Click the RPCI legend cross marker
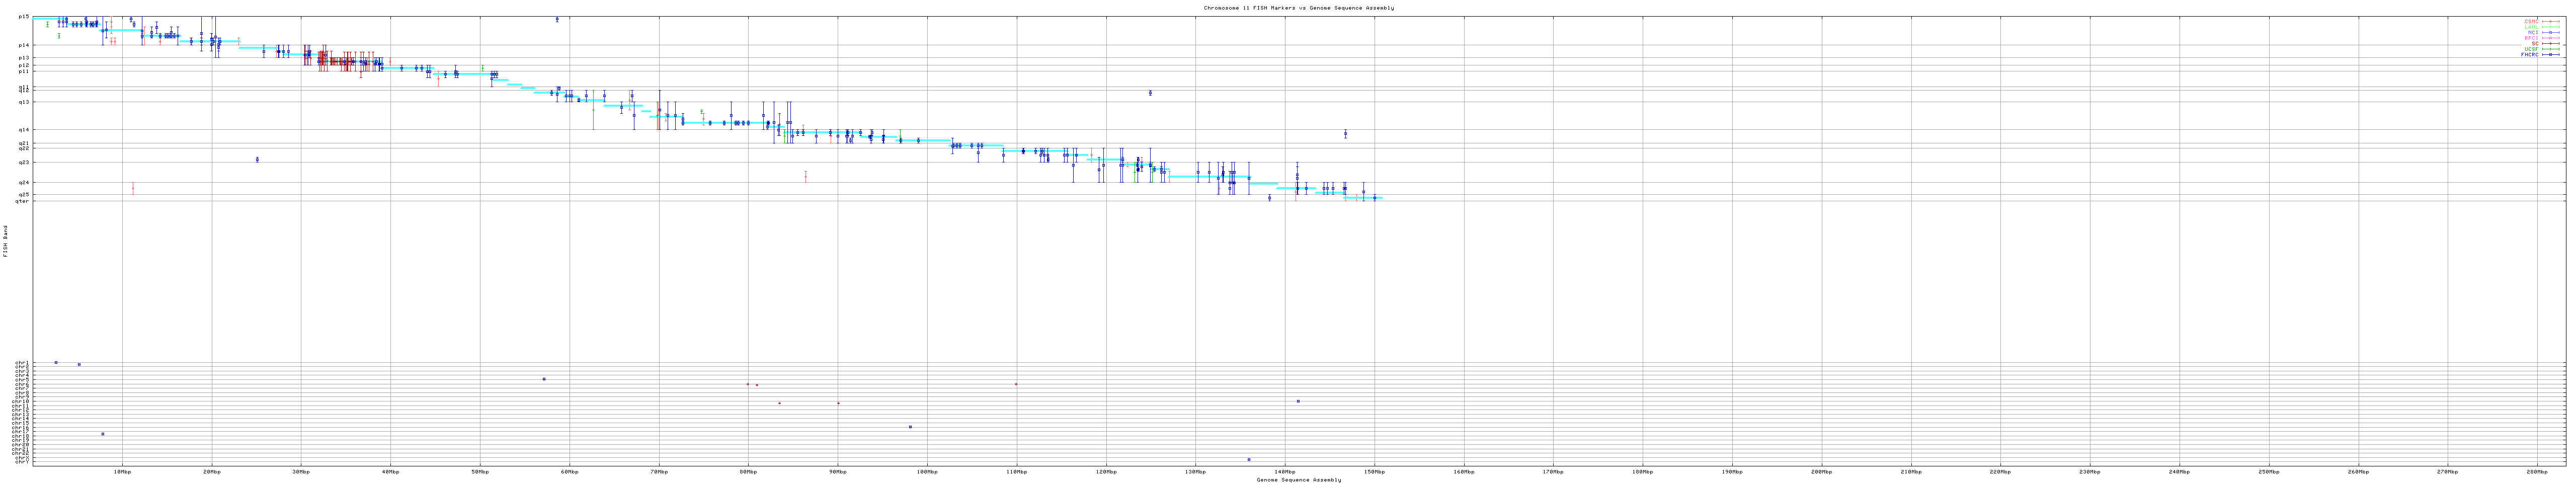This screenshot has width=2576, height=483. (x=2552, y=38)
